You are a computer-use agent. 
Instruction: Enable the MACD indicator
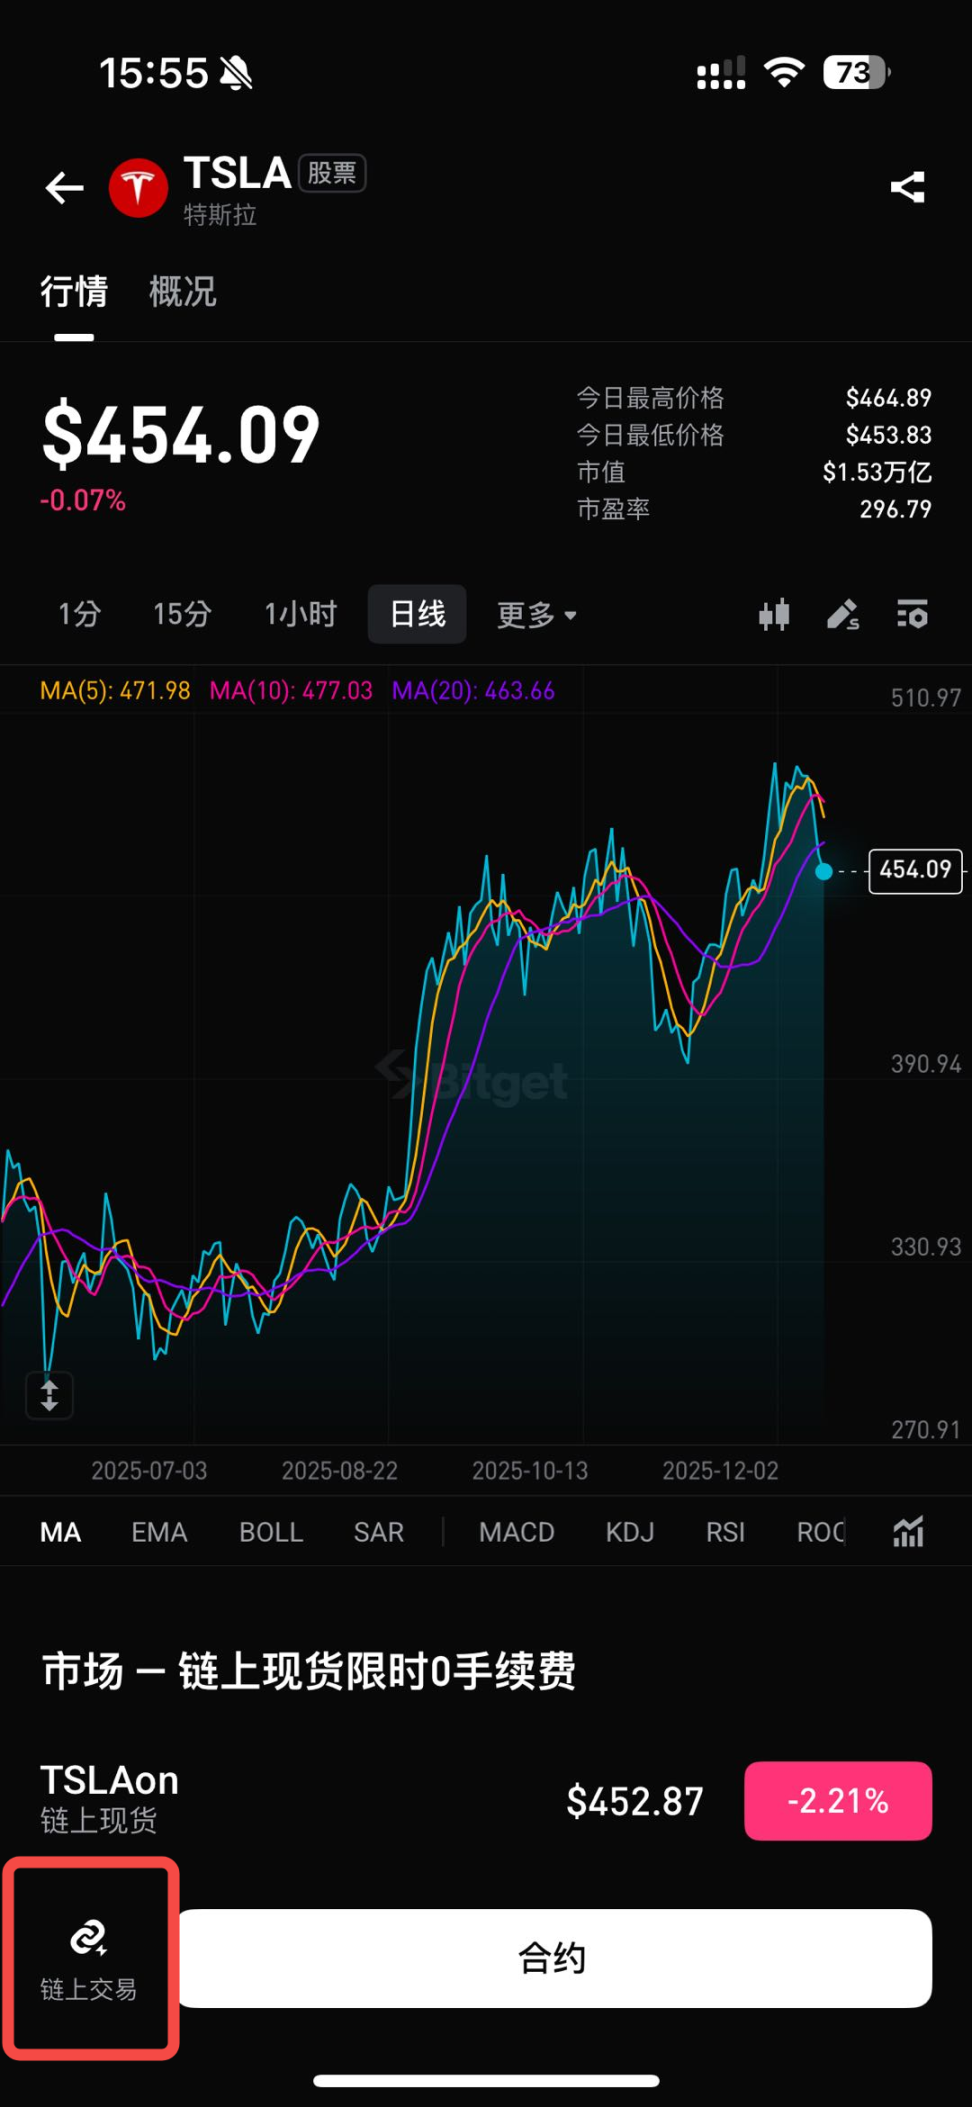coord(516,1532)
